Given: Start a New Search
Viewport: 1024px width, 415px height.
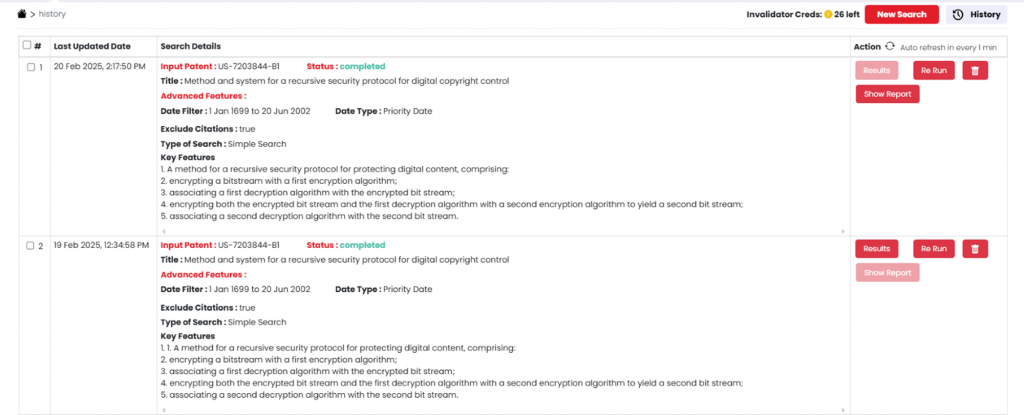Looking at the screenshot, I should [902, 14].
